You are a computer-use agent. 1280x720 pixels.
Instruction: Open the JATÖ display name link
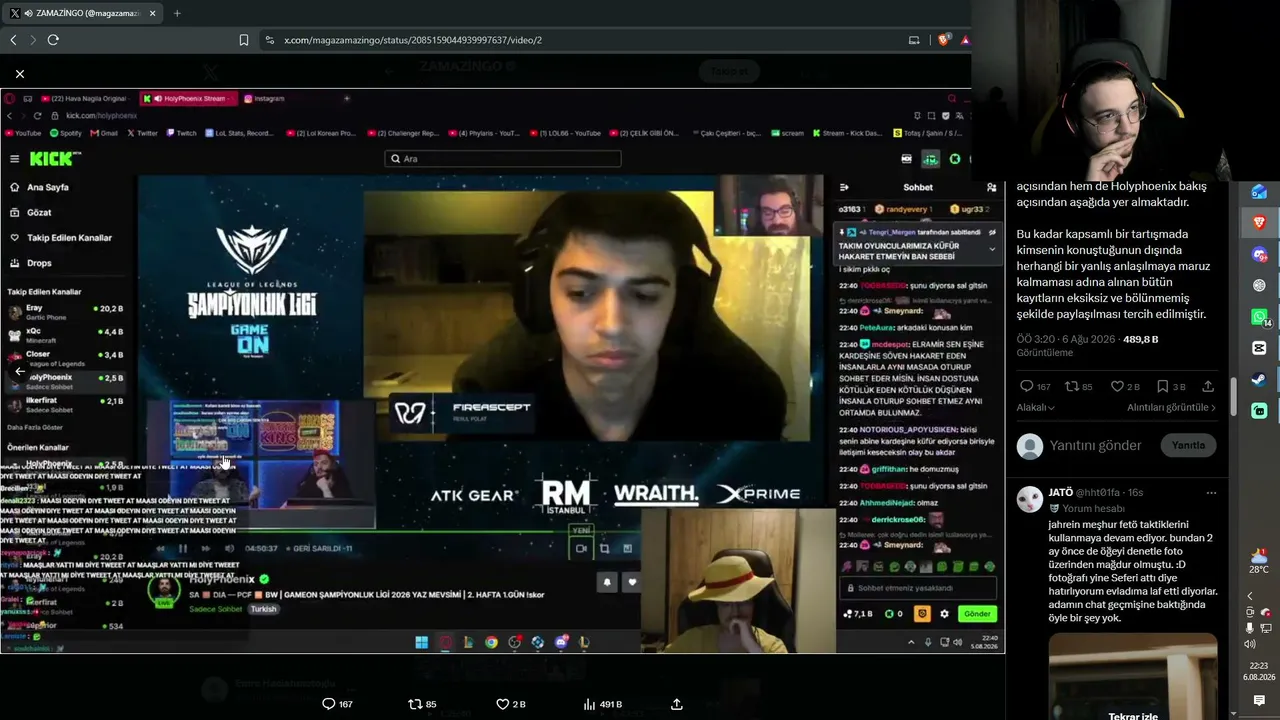tap(1061, 493)
